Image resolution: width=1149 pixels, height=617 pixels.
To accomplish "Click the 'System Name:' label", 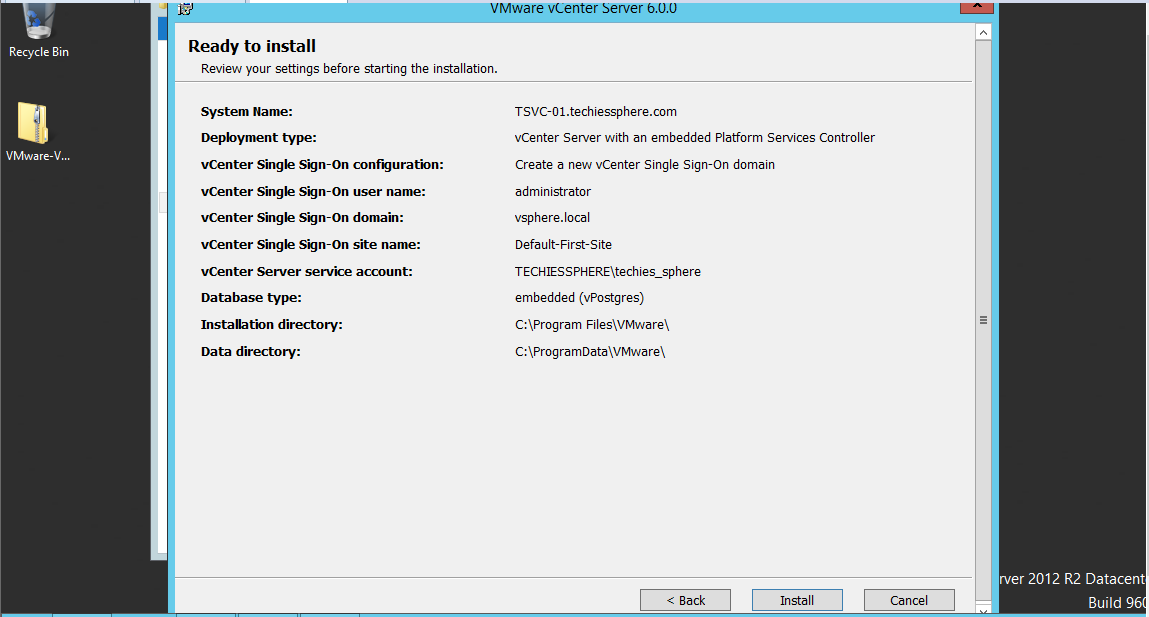I will pyautogui.click(x=246, y=111).
